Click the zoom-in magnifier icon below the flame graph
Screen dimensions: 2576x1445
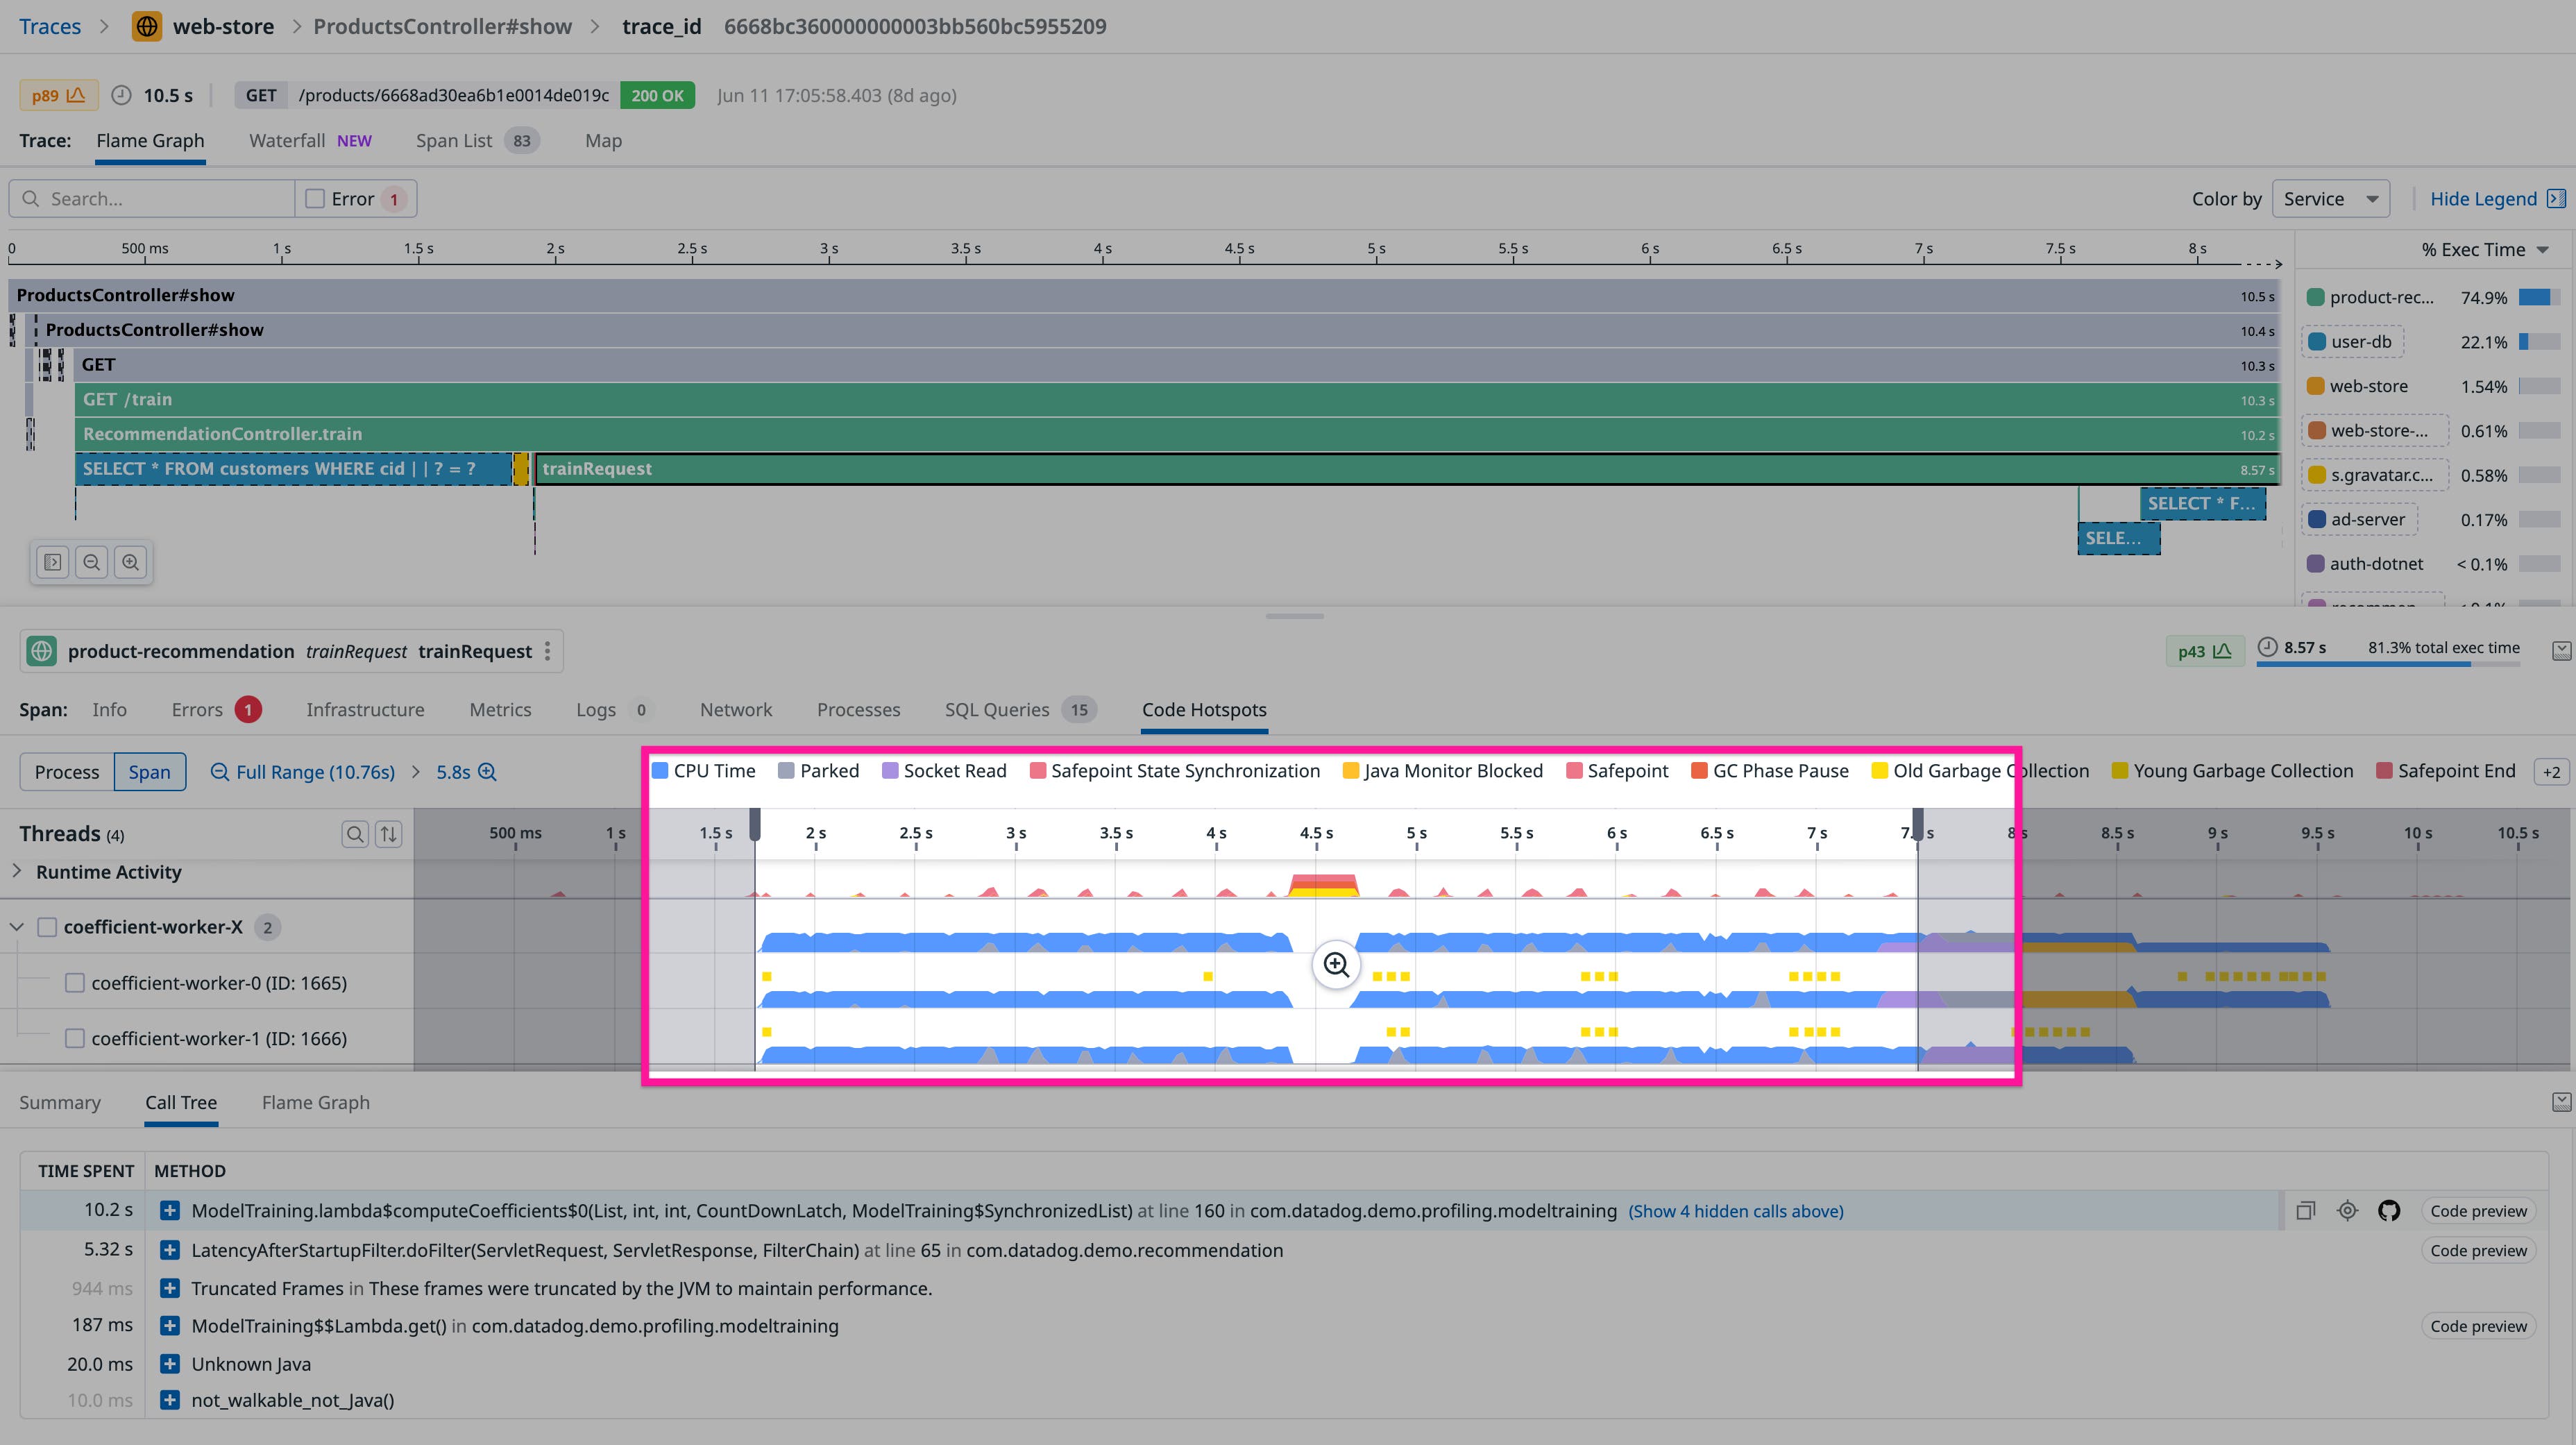(x=131, y=561)
